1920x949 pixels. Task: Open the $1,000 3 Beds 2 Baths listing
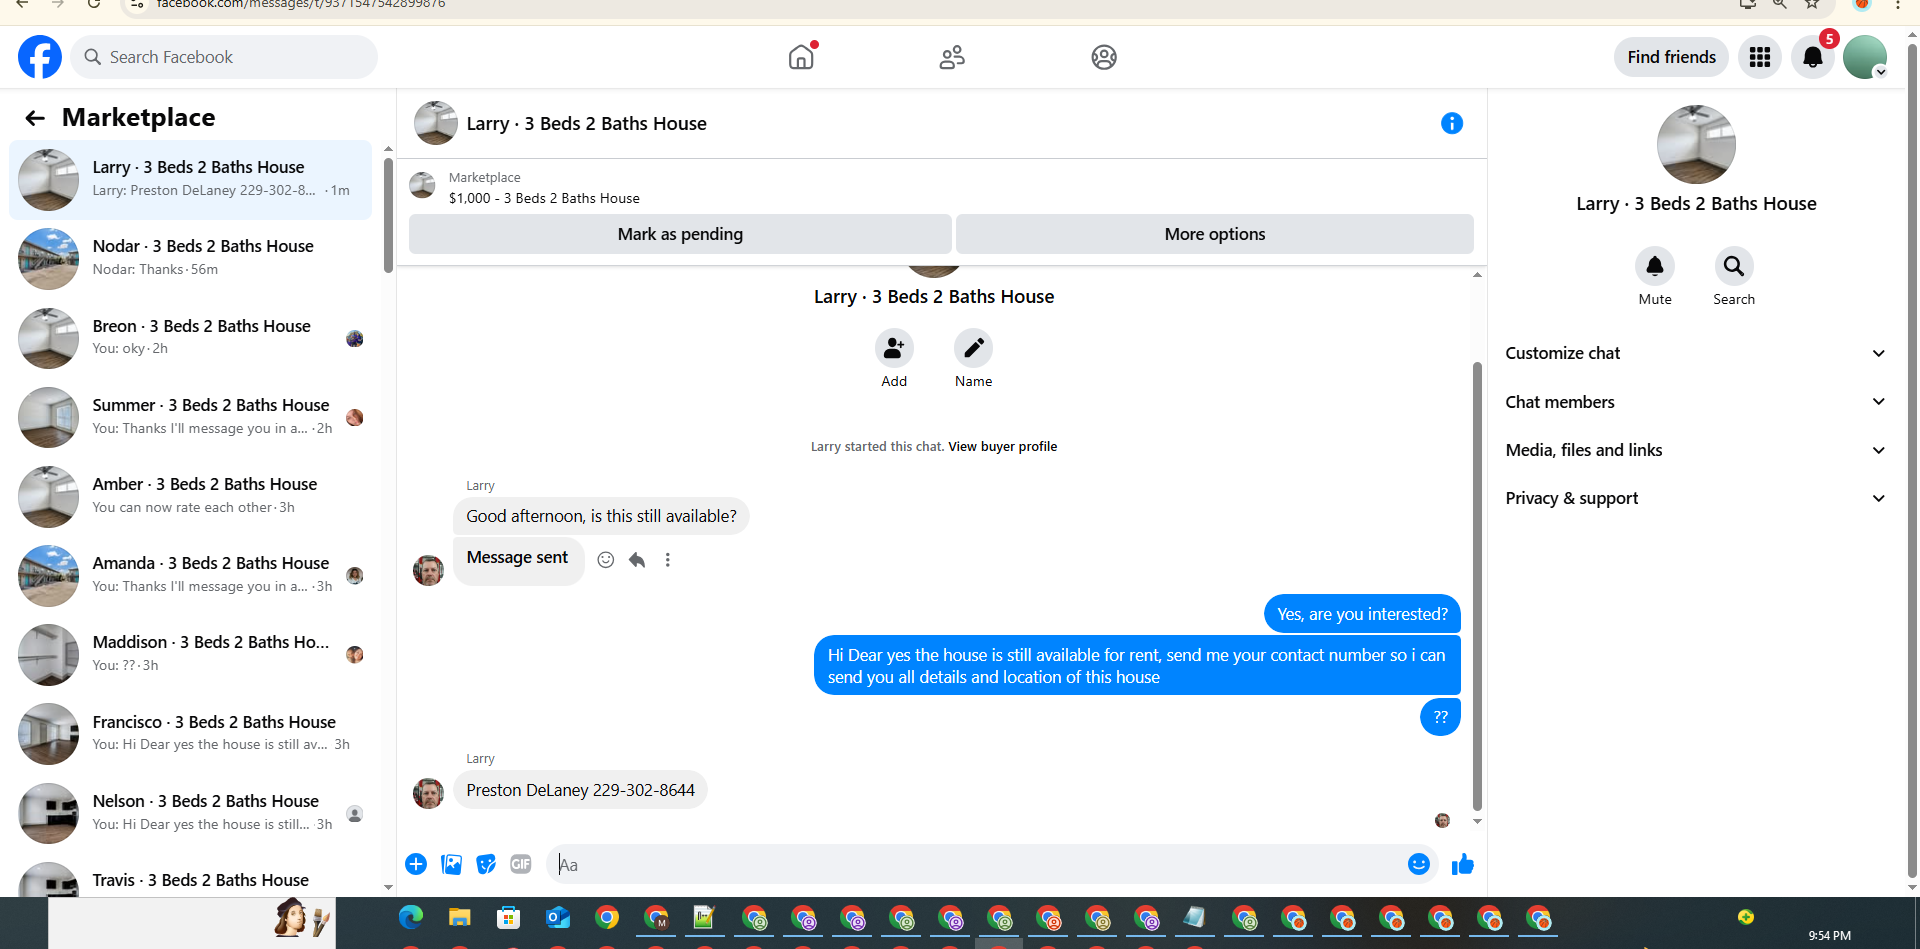tap(544, 198)
